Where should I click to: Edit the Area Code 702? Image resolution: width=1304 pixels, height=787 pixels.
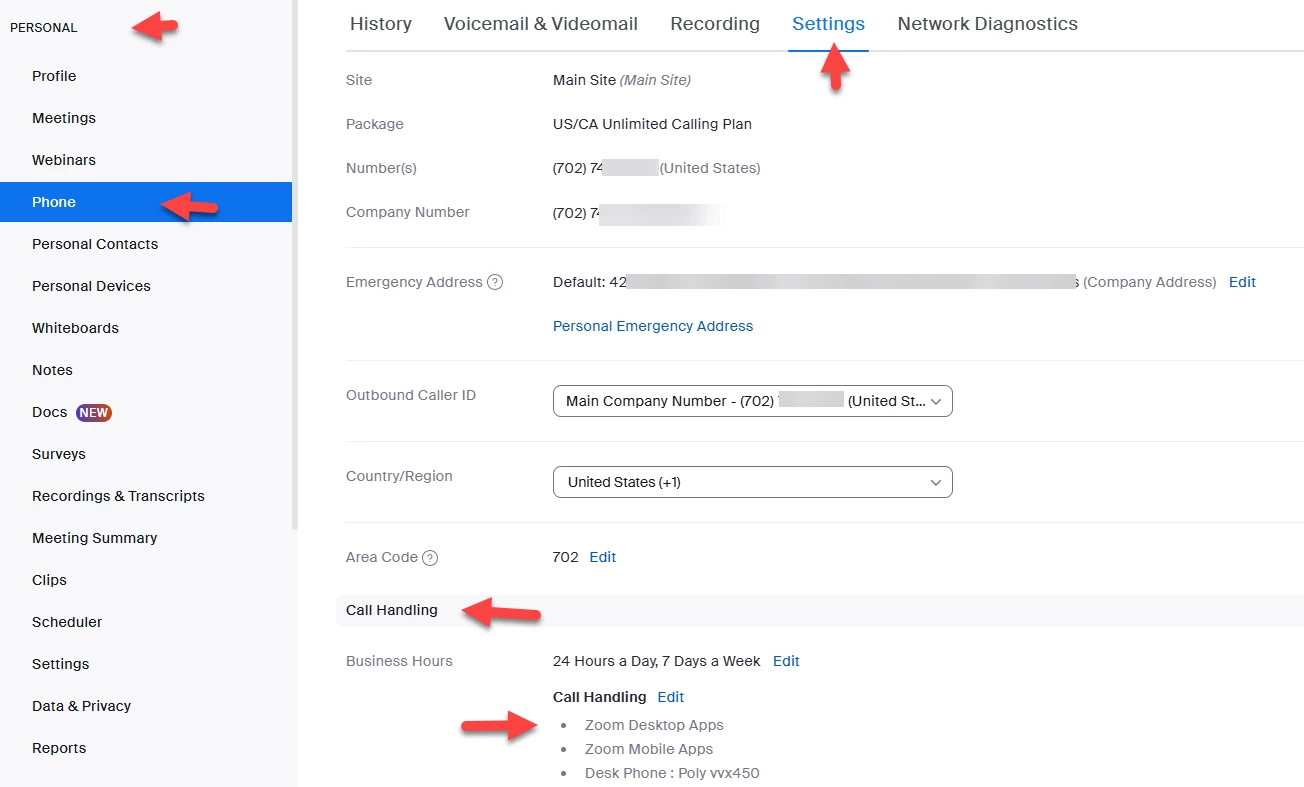click(x=603, y=557)
